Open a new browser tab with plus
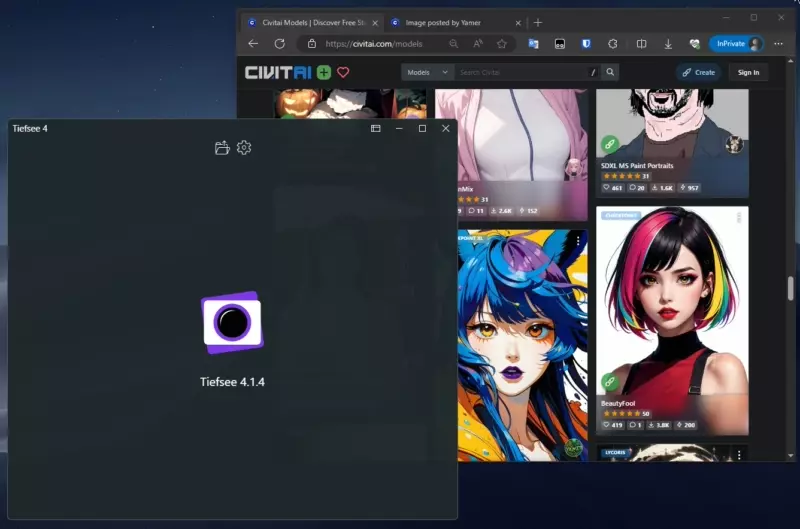Viewport: 800px width, 529px height. (x=538, y=23)
